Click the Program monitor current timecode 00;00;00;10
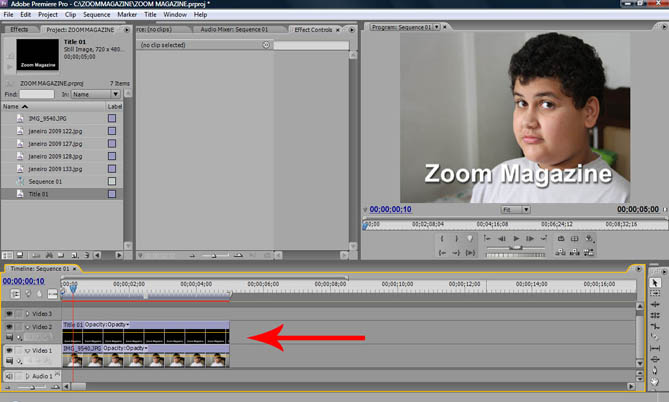The width and height of the screenshot is (669, 402). coord(391,210)
